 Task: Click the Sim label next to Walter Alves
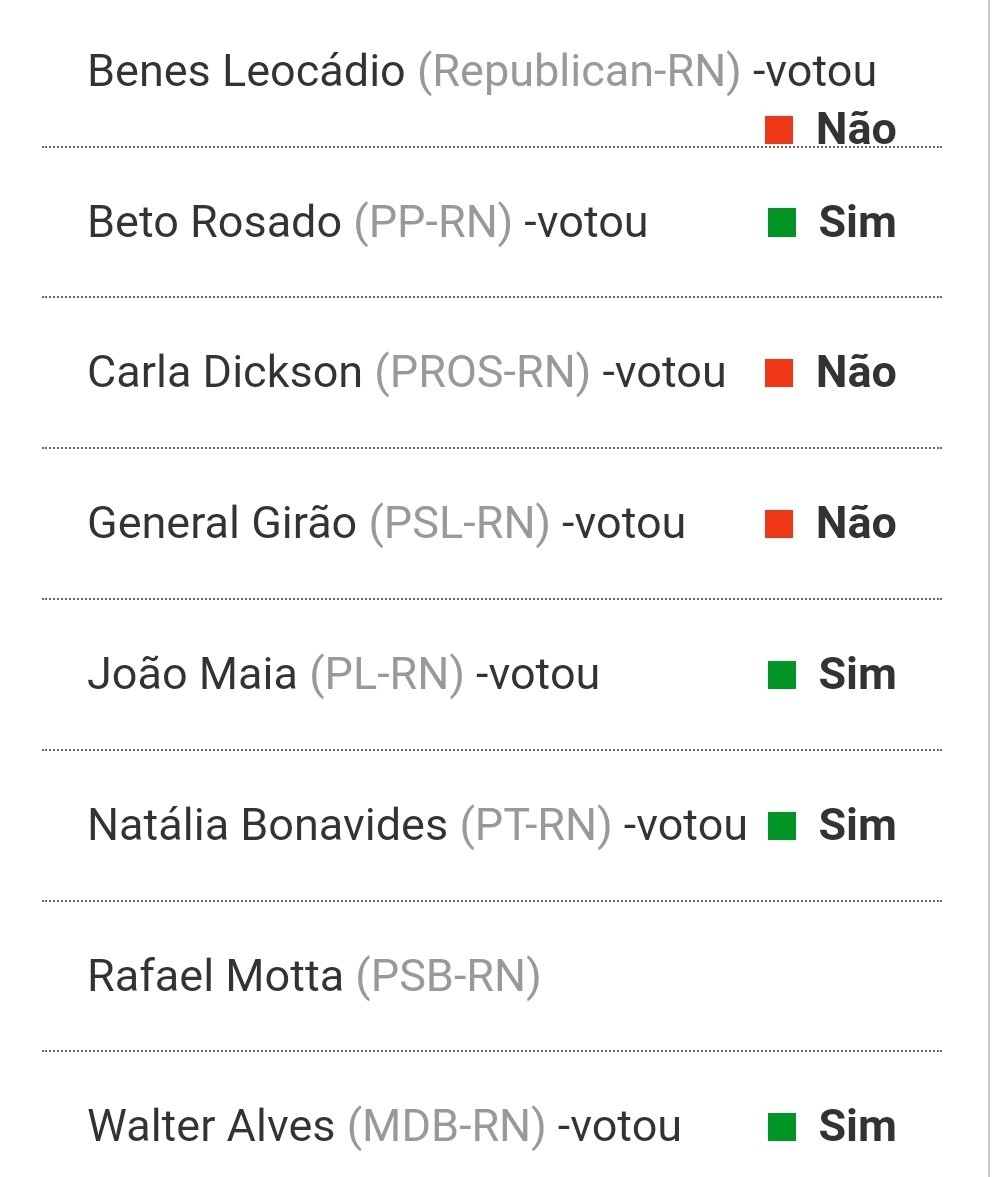(857, 1126)
